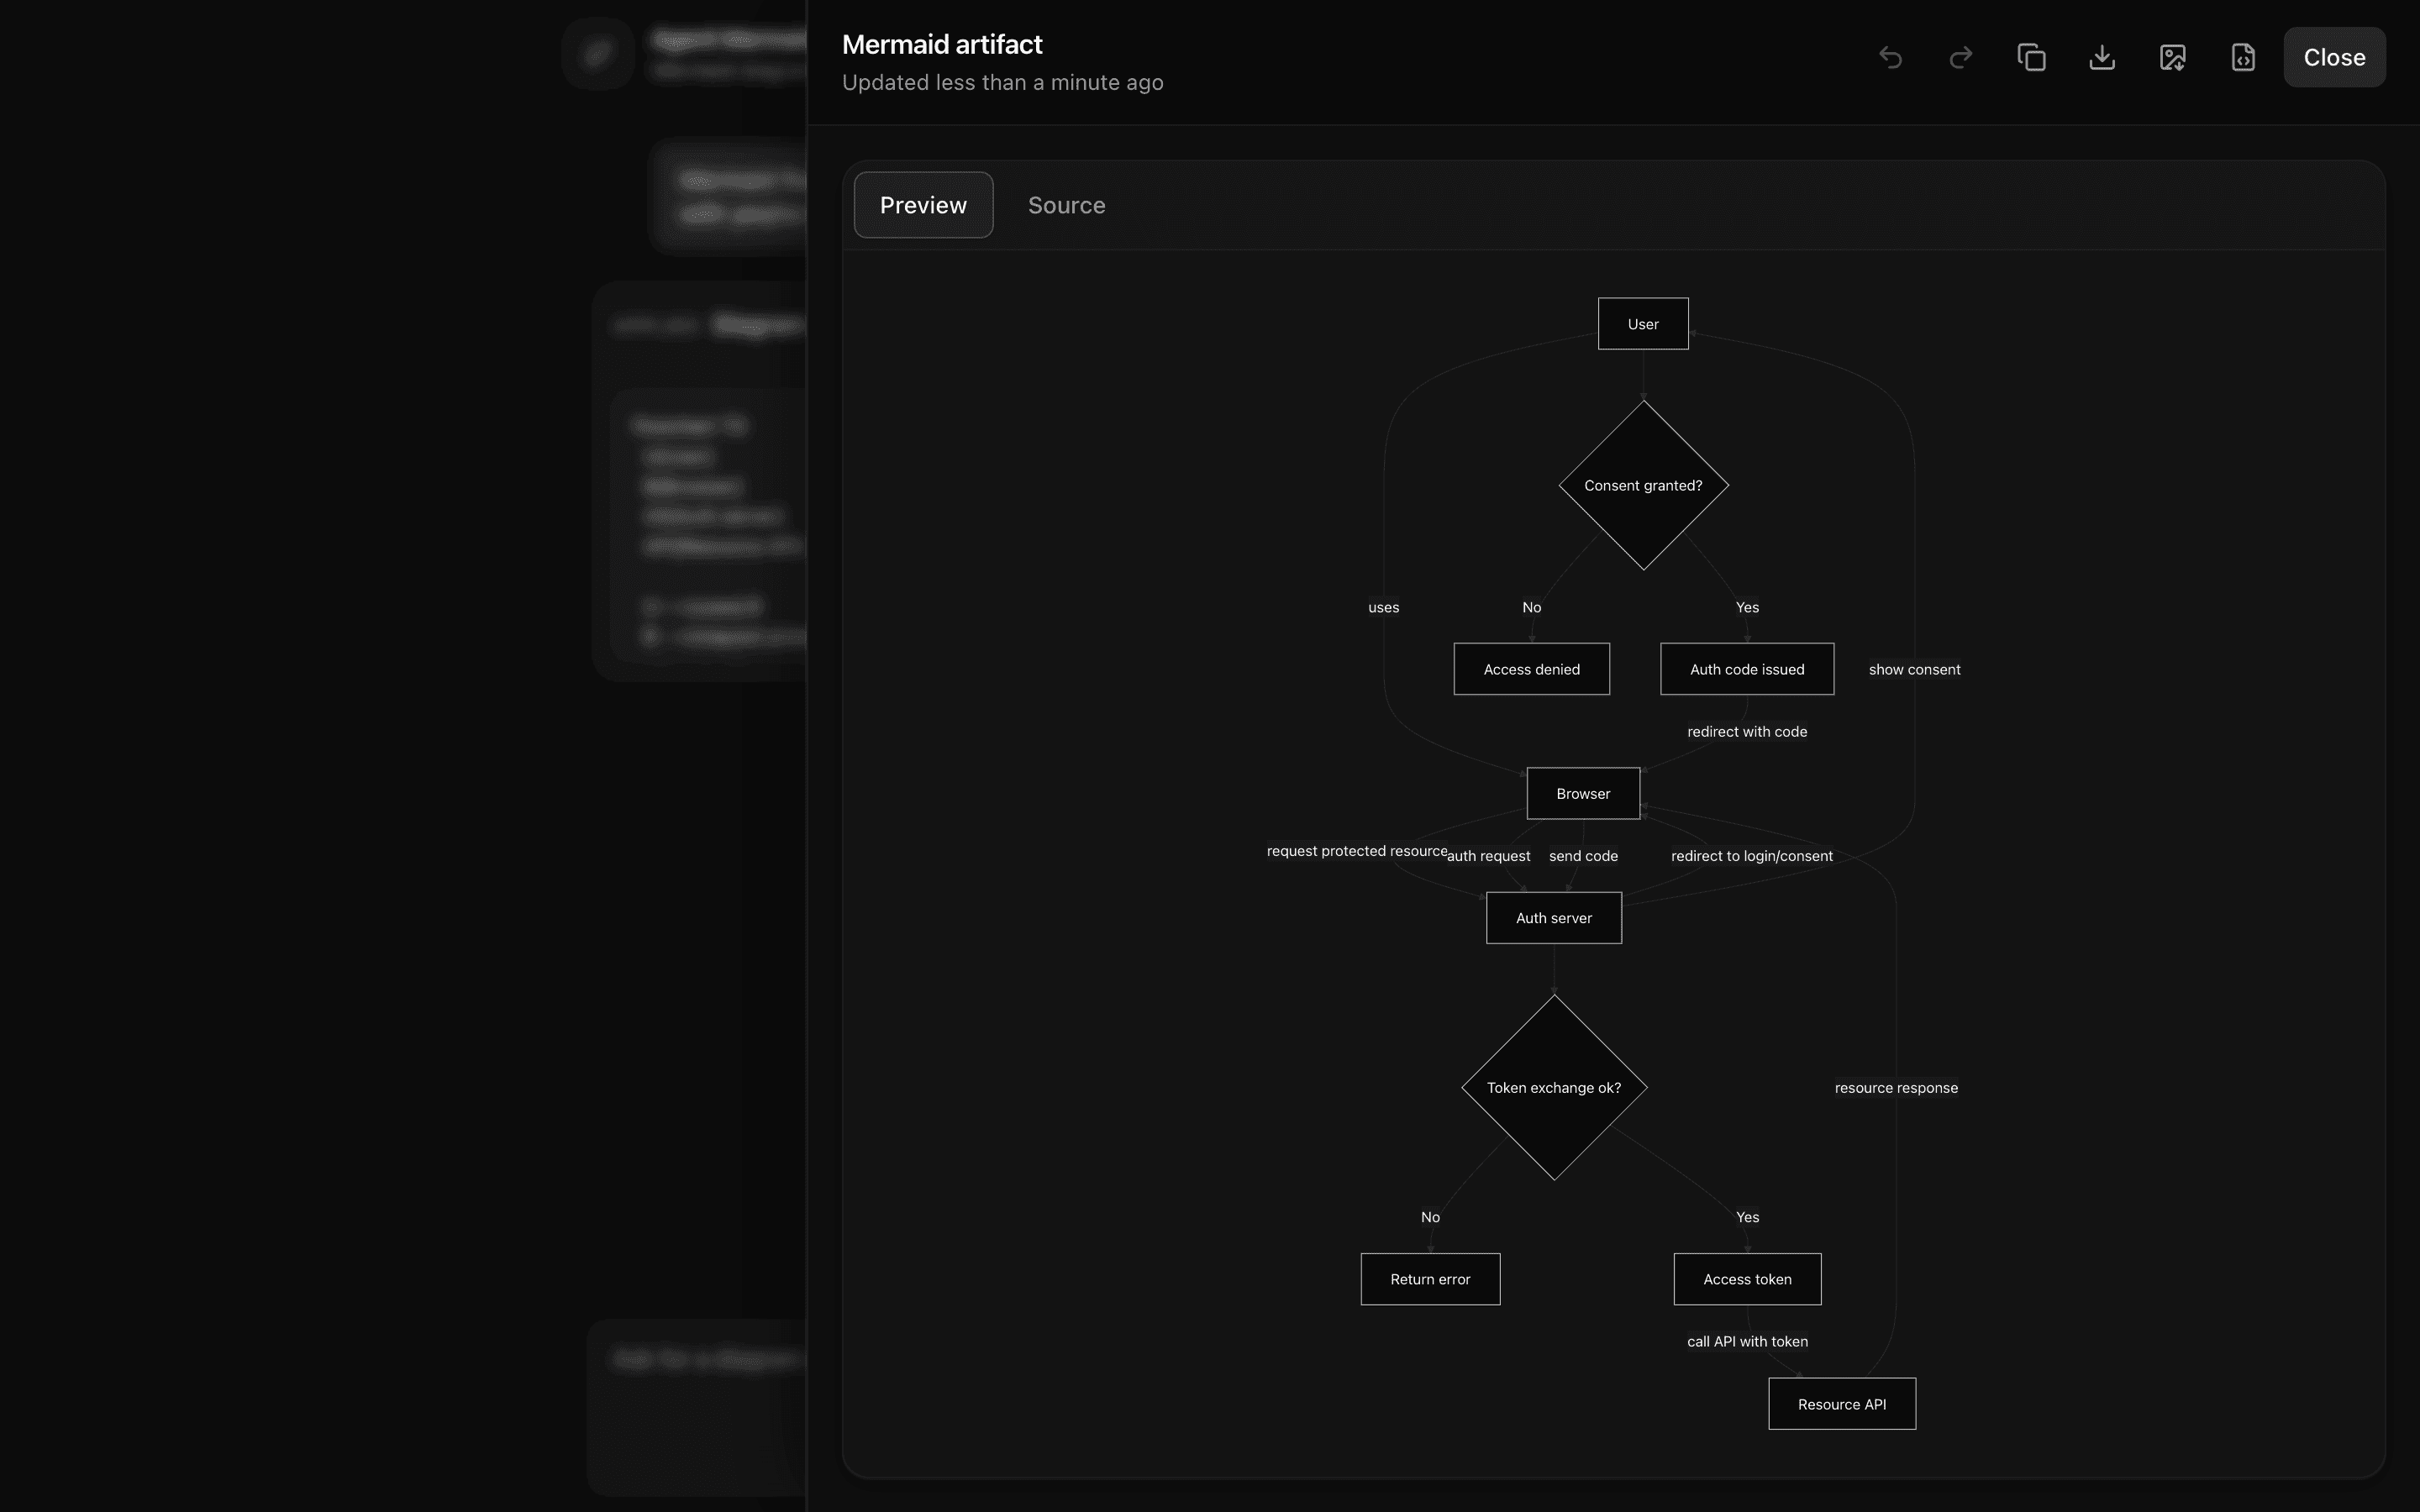Screen dimensions: 2420x1512
Task: Click the Token exchange ok? diamond
Action: 1553,1088
